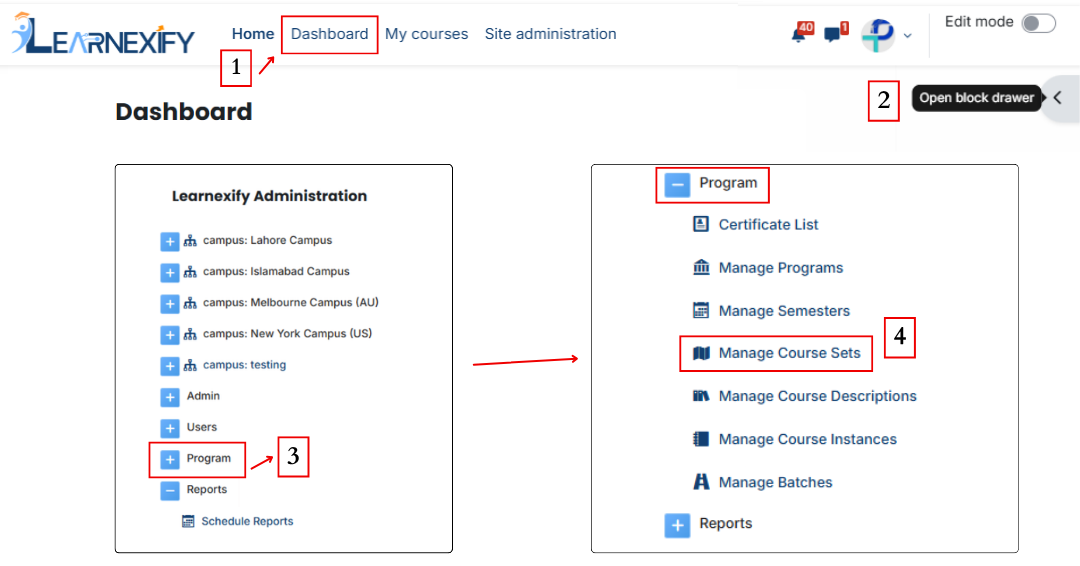This screenshot has width=1080, height=566.
Task: Go to the Home menu
Action: click(x=253, y=34)
